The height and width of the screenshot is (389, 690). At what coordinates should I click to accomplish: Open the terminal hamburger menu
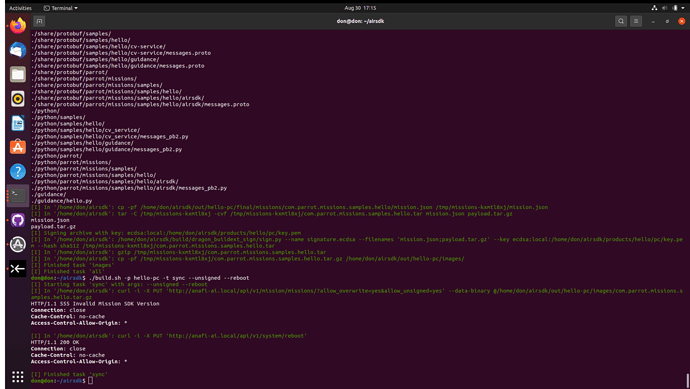point(636,21)
